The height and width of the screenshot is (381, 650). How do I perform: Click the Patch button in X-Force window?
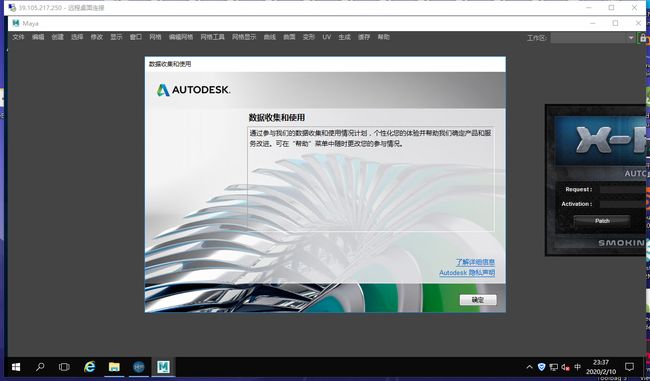(x=602, y=221)
